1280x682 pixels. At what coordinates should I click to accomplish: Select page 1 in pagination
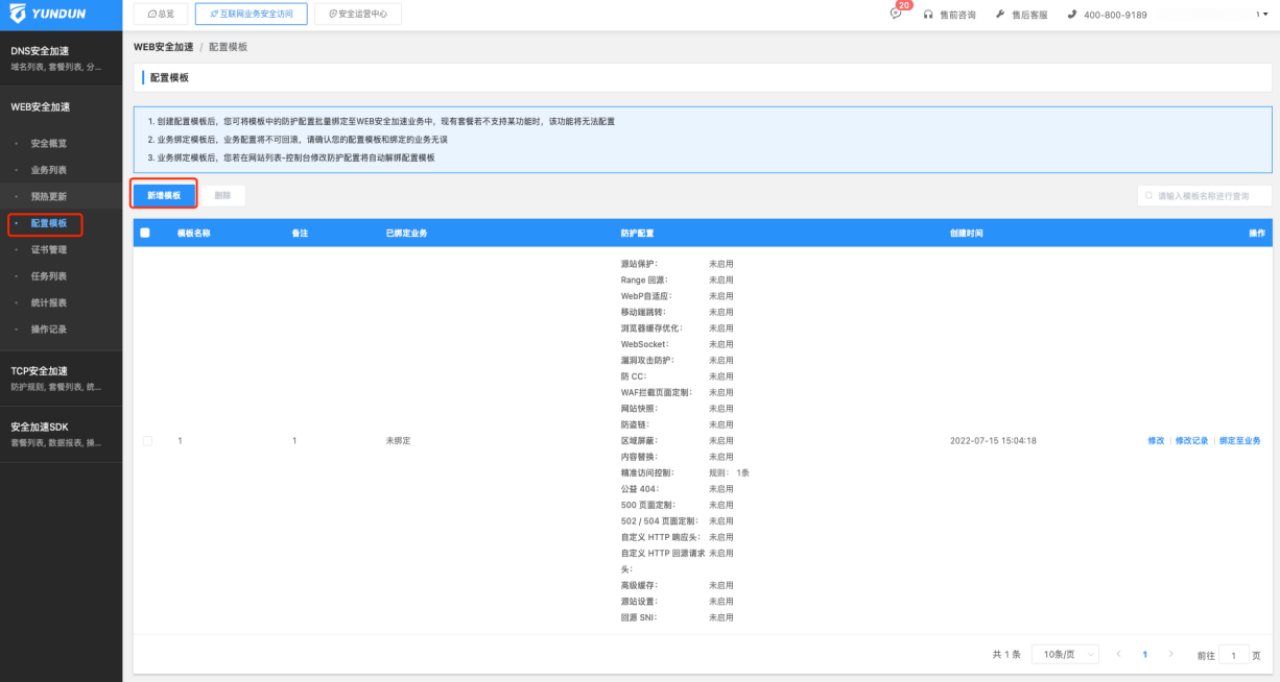pyautogui.click(x=1145, y=654)
